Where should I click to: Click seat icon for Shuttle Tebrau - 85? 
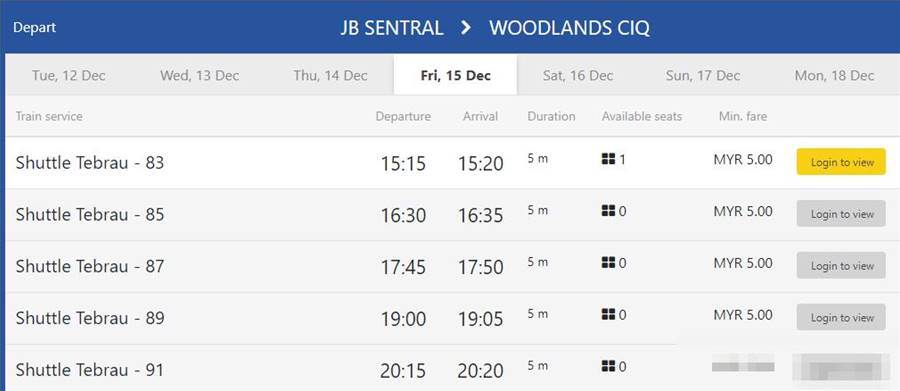(x=608, y=211)
